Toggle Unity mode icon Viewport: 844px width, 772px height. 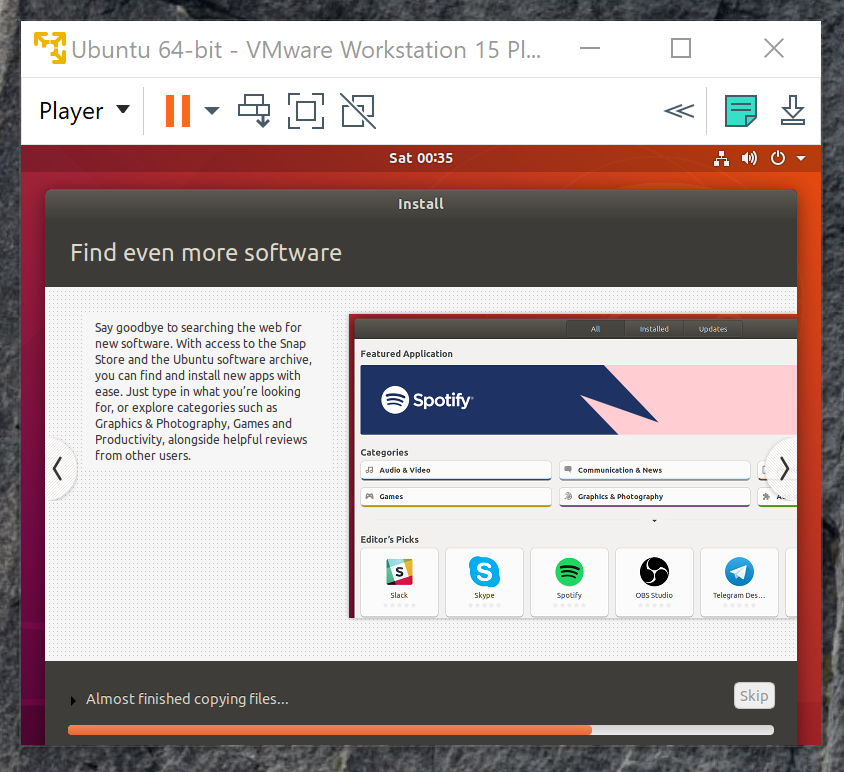pos(358,111)
